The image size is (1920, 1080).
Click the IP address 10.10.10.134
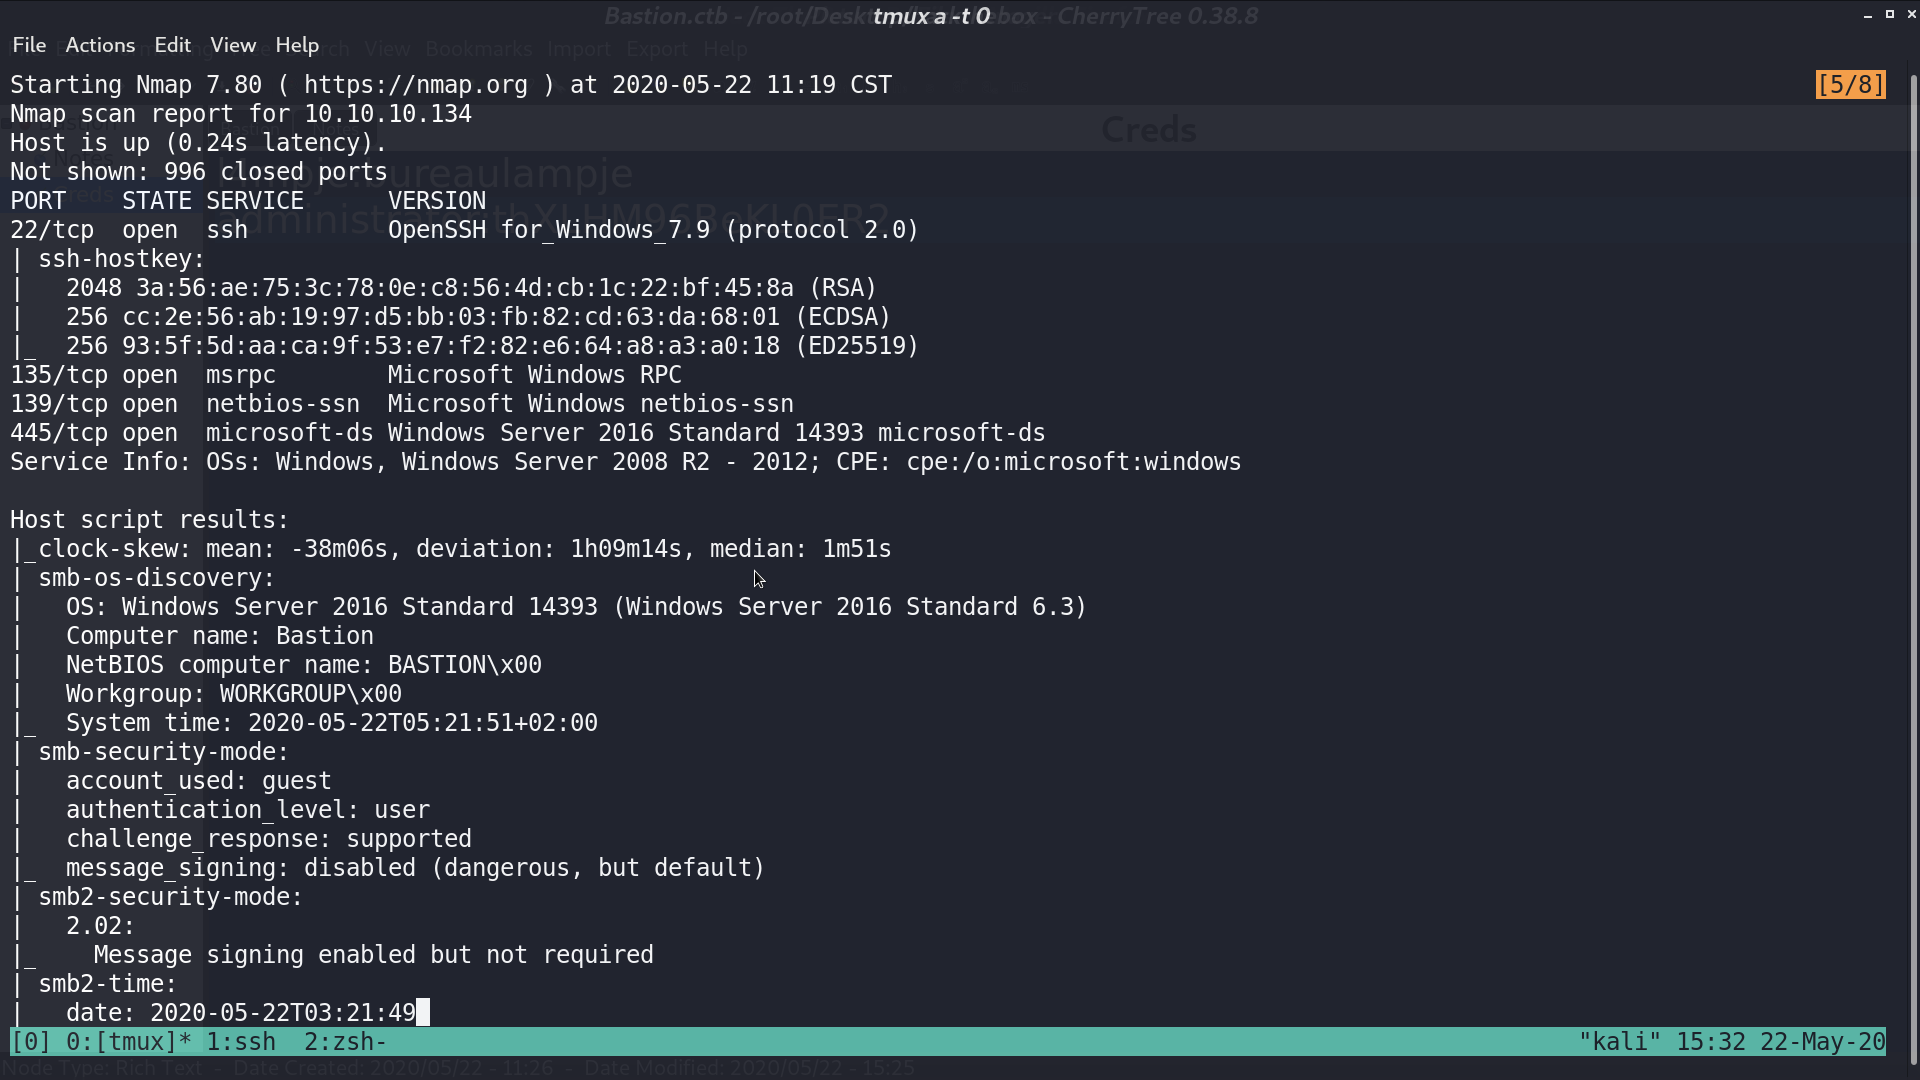pyautogui.click(x=388, y=114)
